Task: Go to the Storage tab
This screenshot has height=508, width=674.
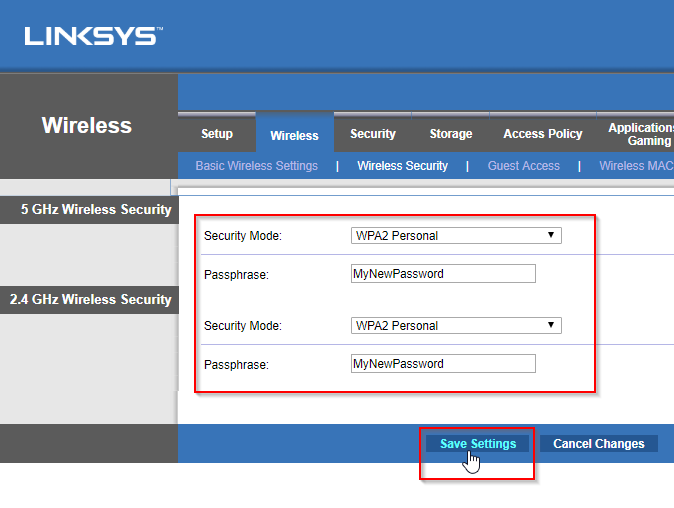Action: pos(450,133)
